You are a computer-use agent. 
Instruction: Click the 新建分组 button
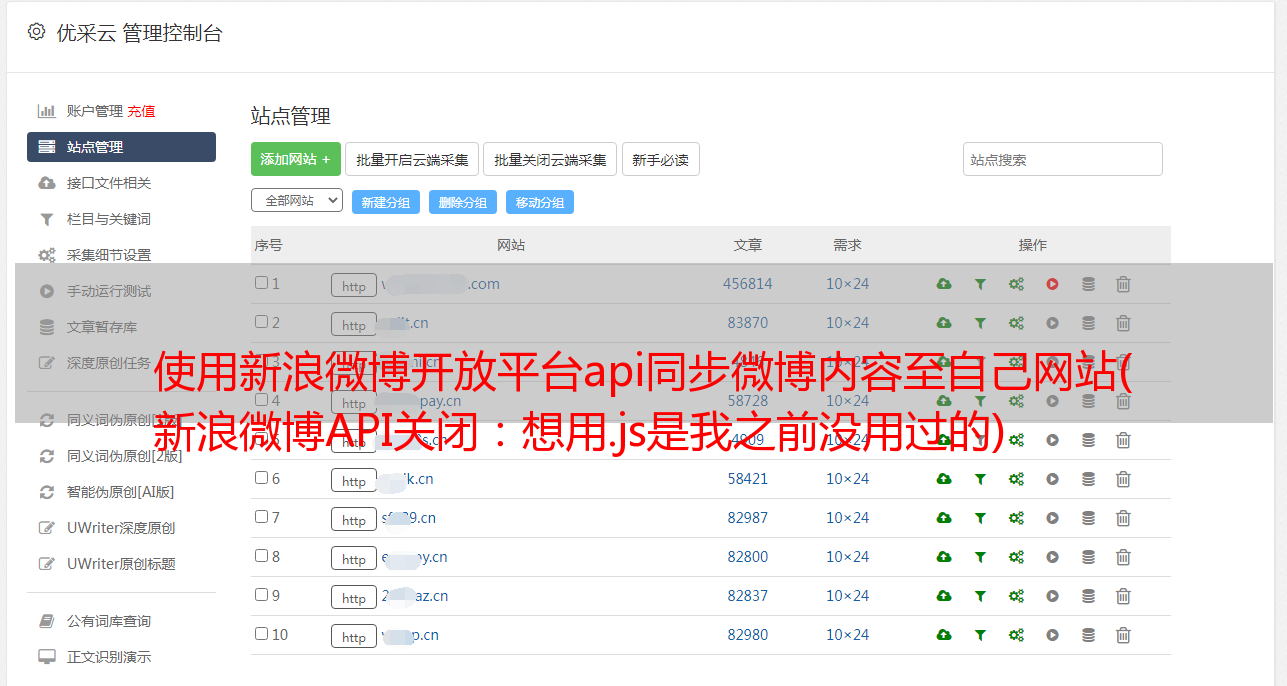point(386,202)
